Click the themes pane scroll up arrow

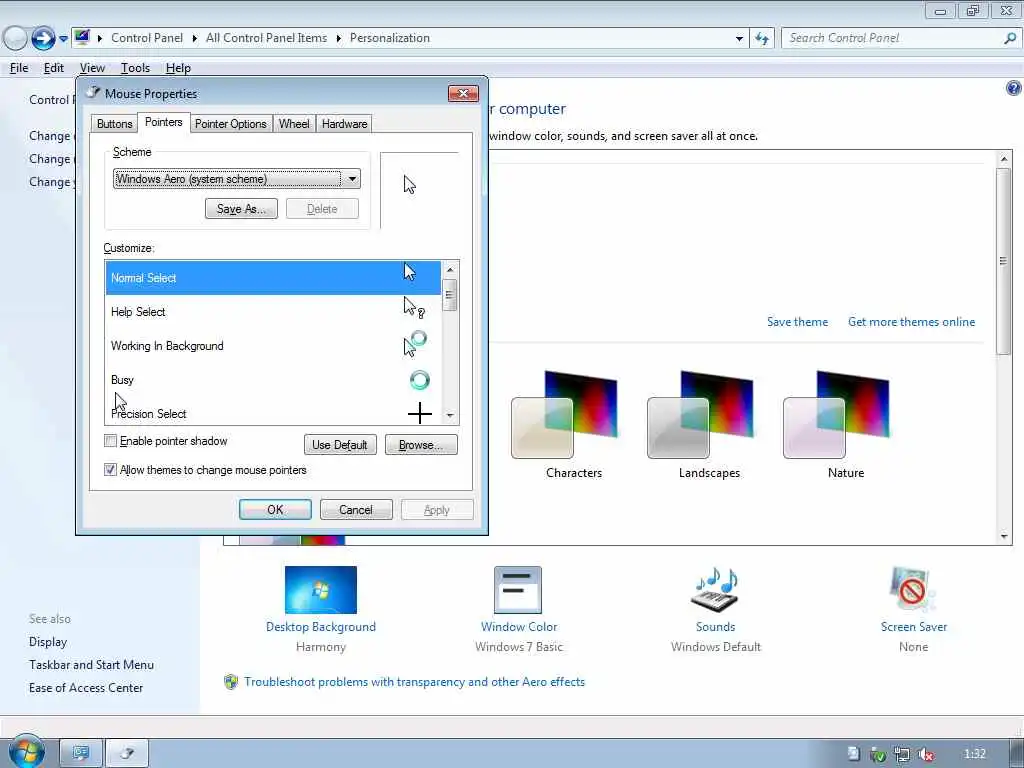1004,159
